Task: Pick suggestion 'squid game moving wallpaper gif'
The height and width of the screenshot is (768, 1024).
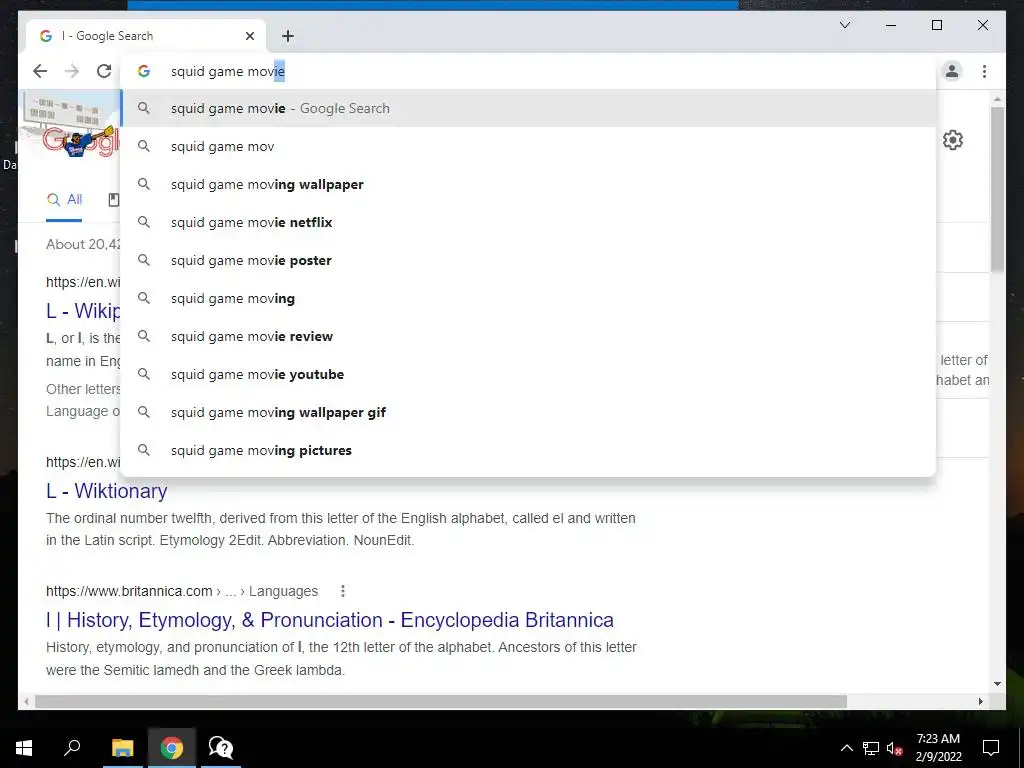Action: pos(528,412)
